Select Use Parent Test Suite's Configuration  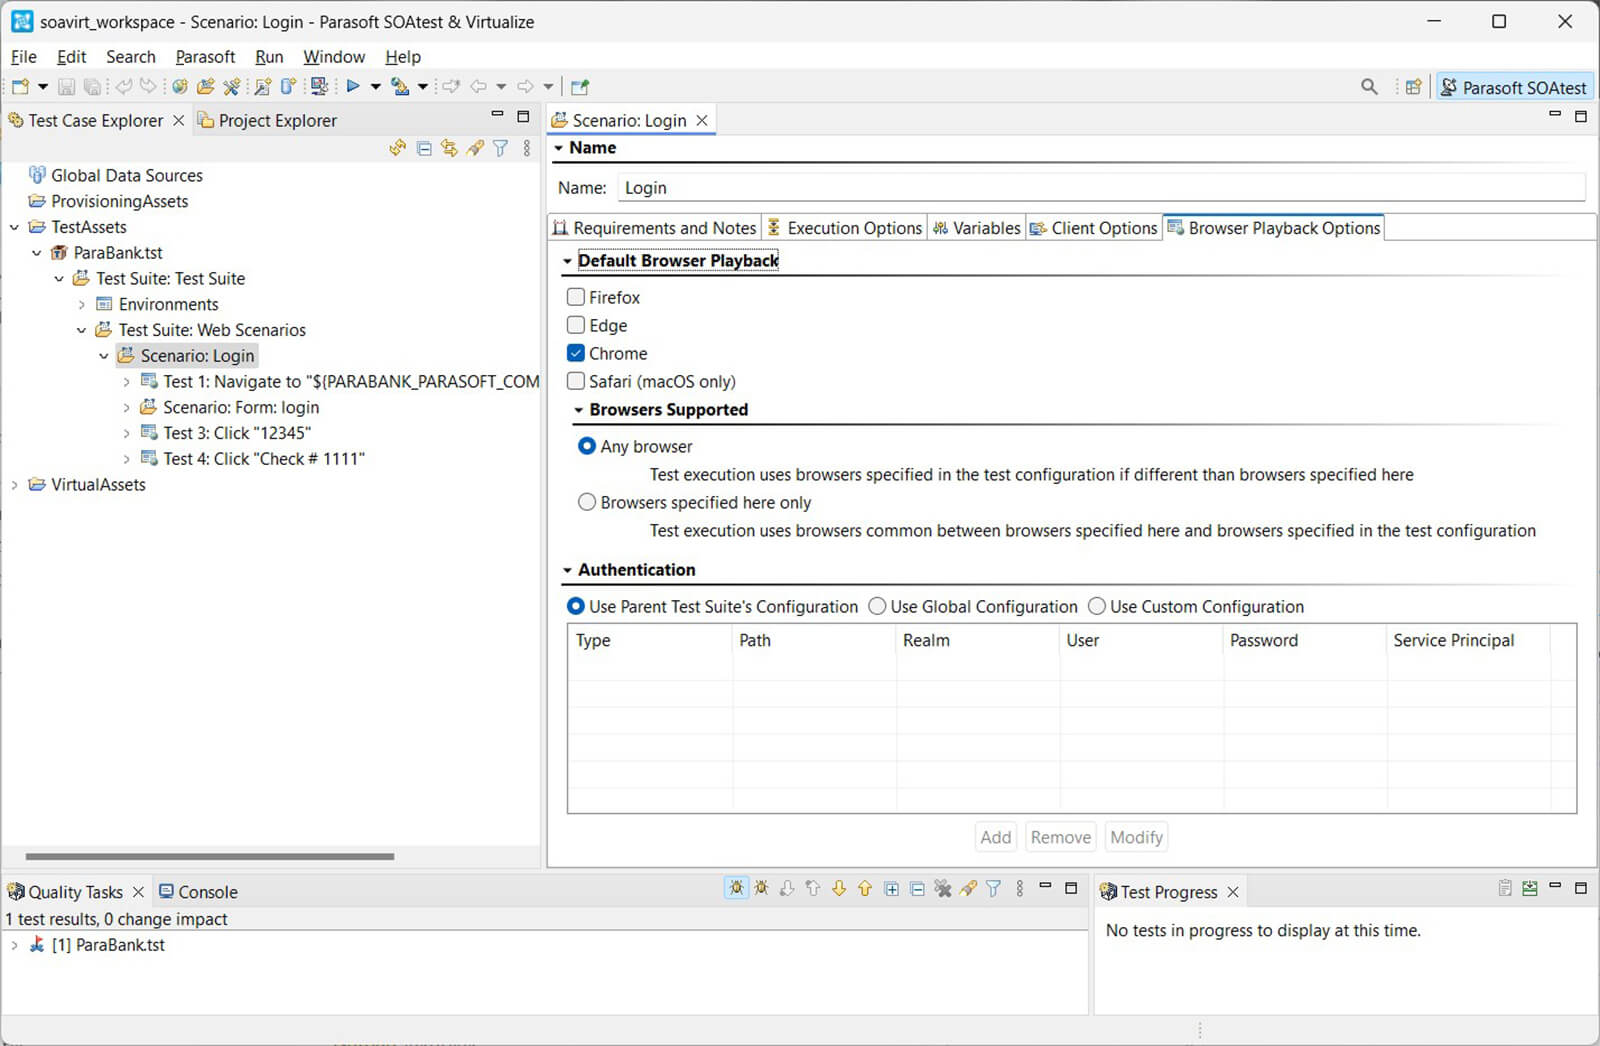tap(576, 606)
